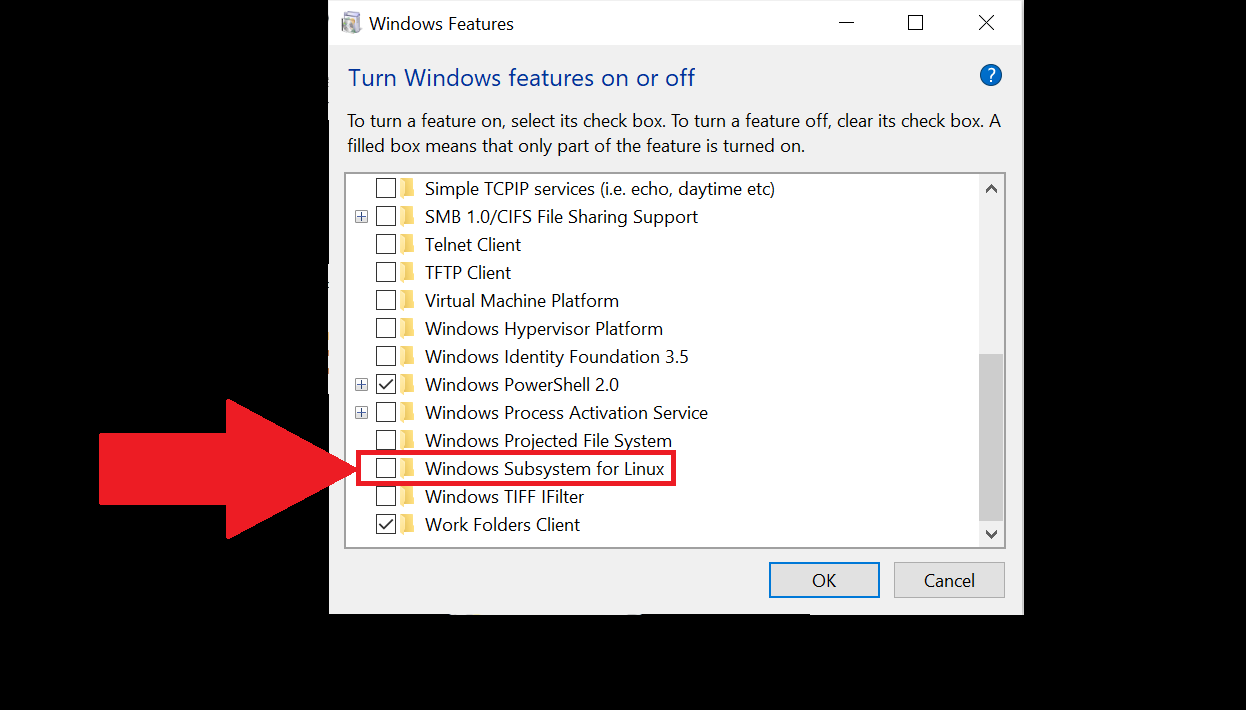Click the Windows Projected File System folder icon
This screenshot has width=1246, height=710.
408,441
